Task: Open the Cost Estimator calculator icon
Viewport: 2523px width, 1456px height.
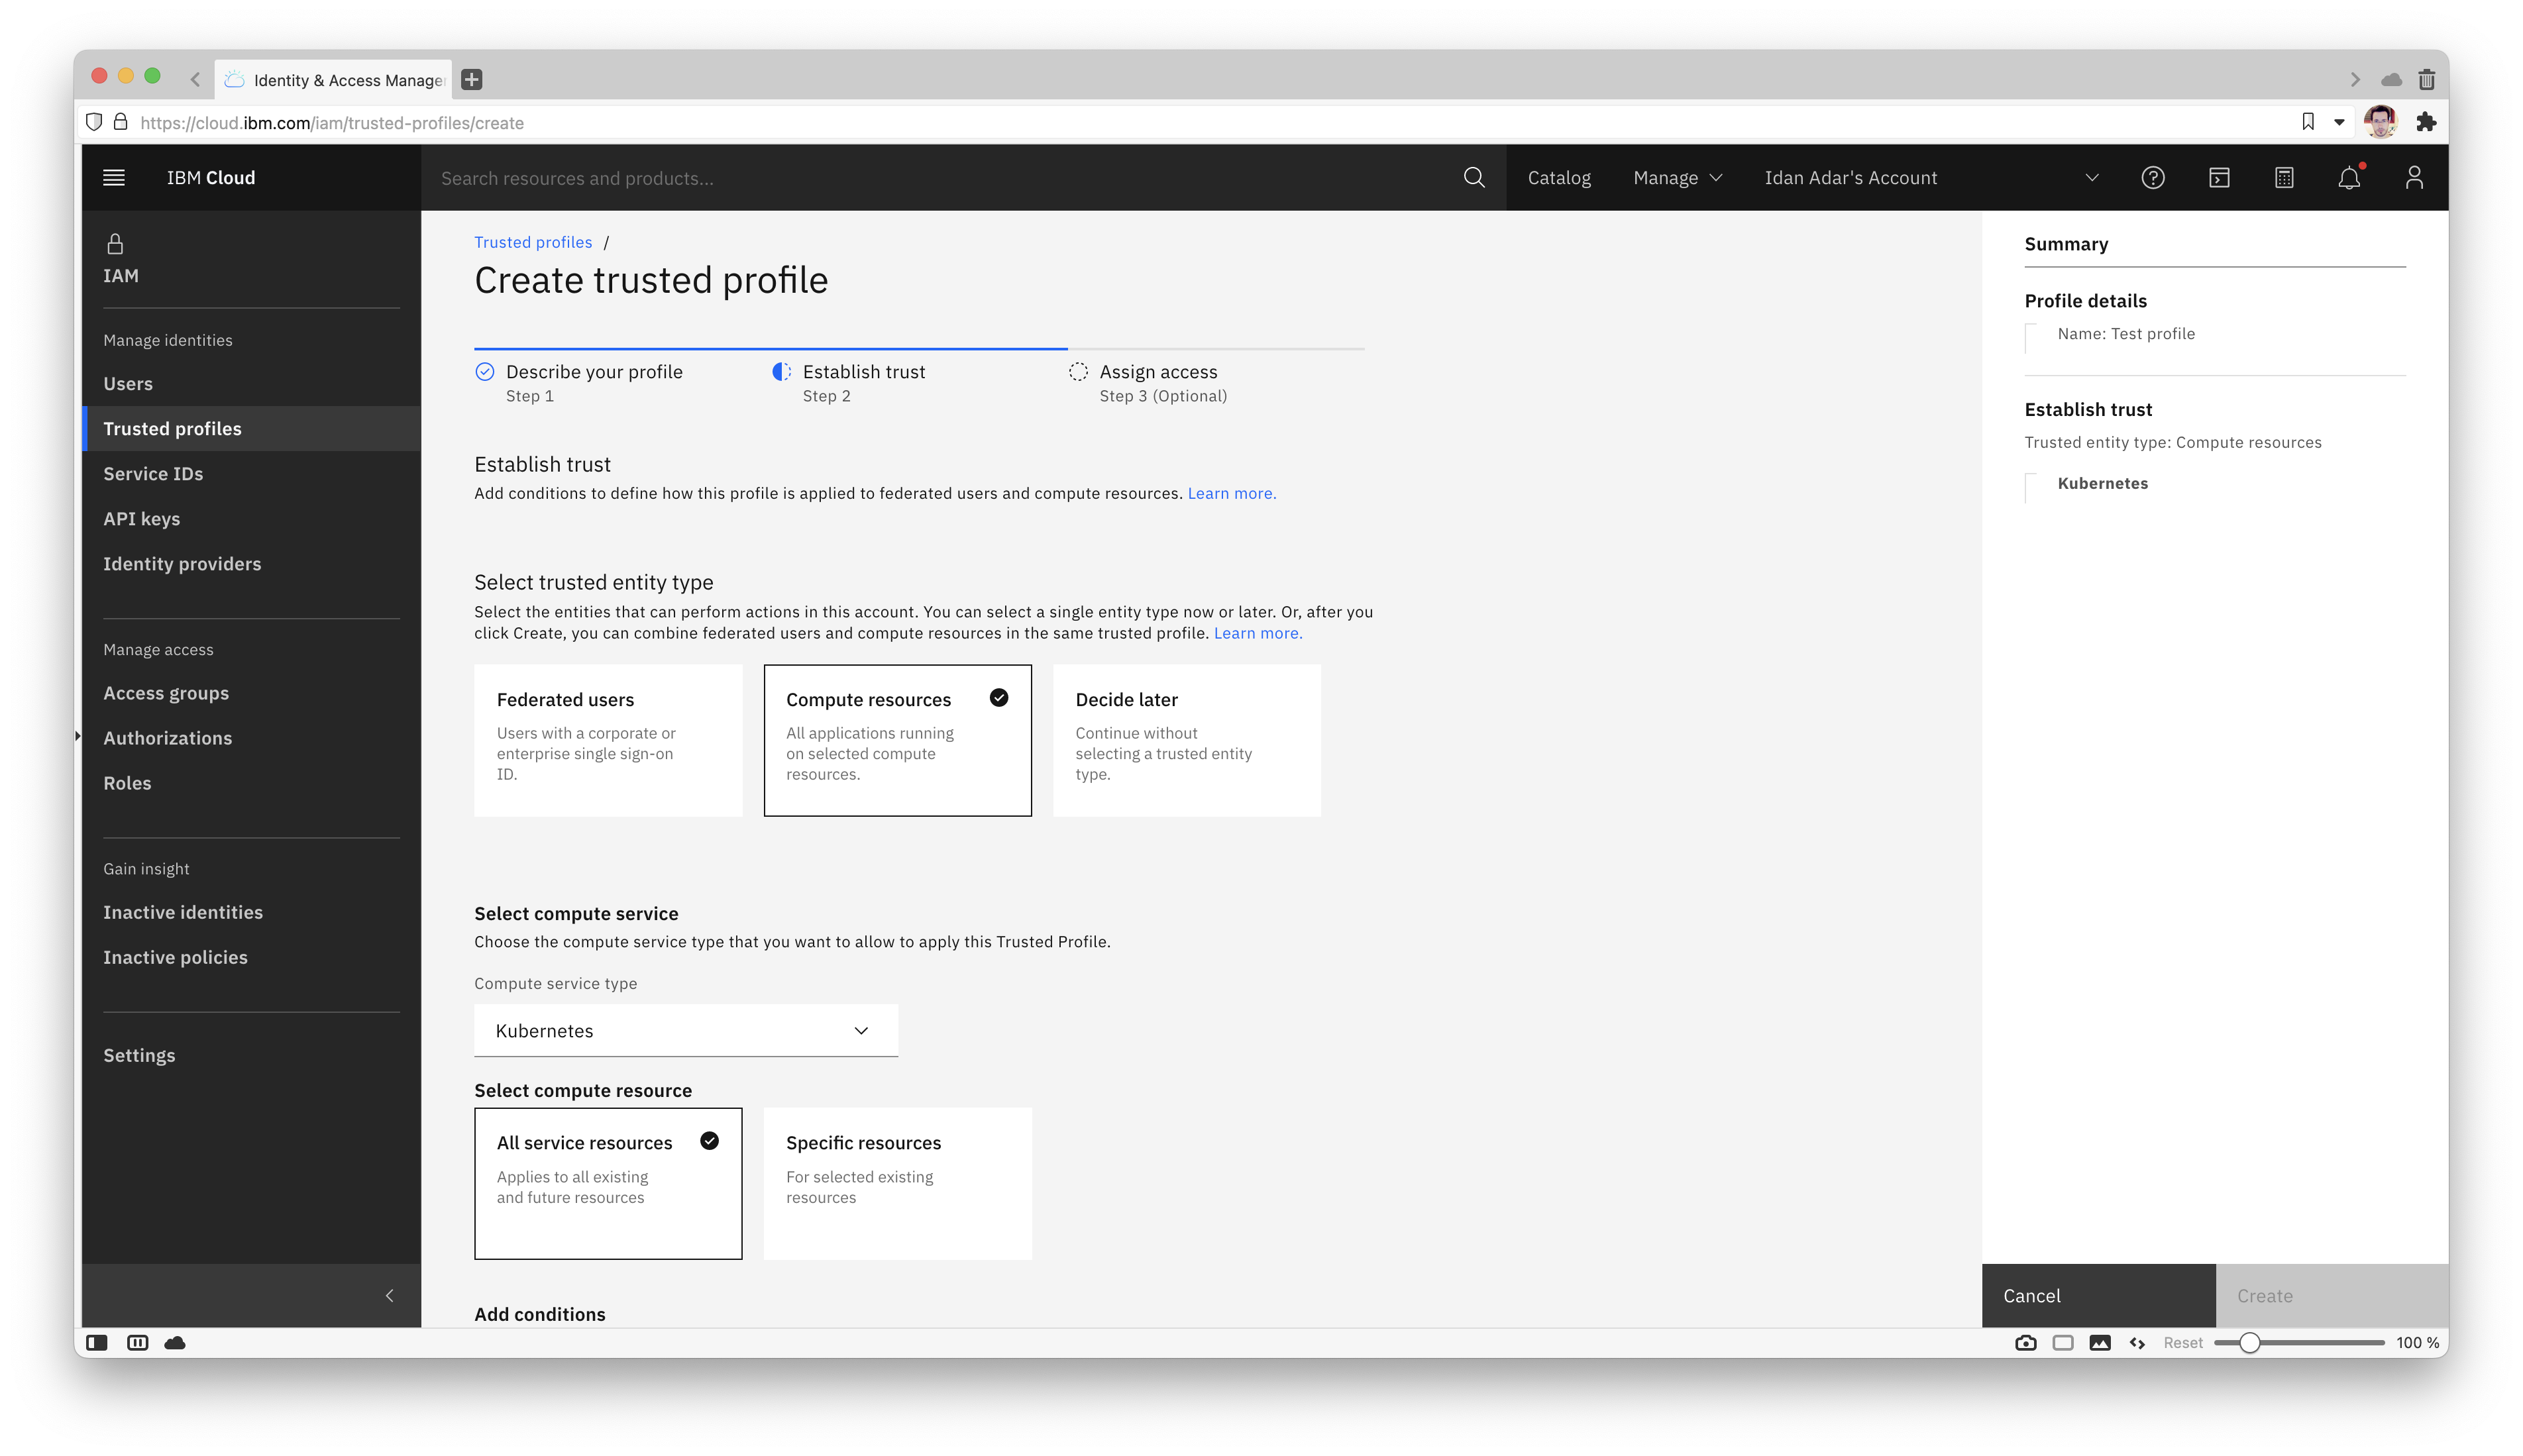Action: (2284, 177)
